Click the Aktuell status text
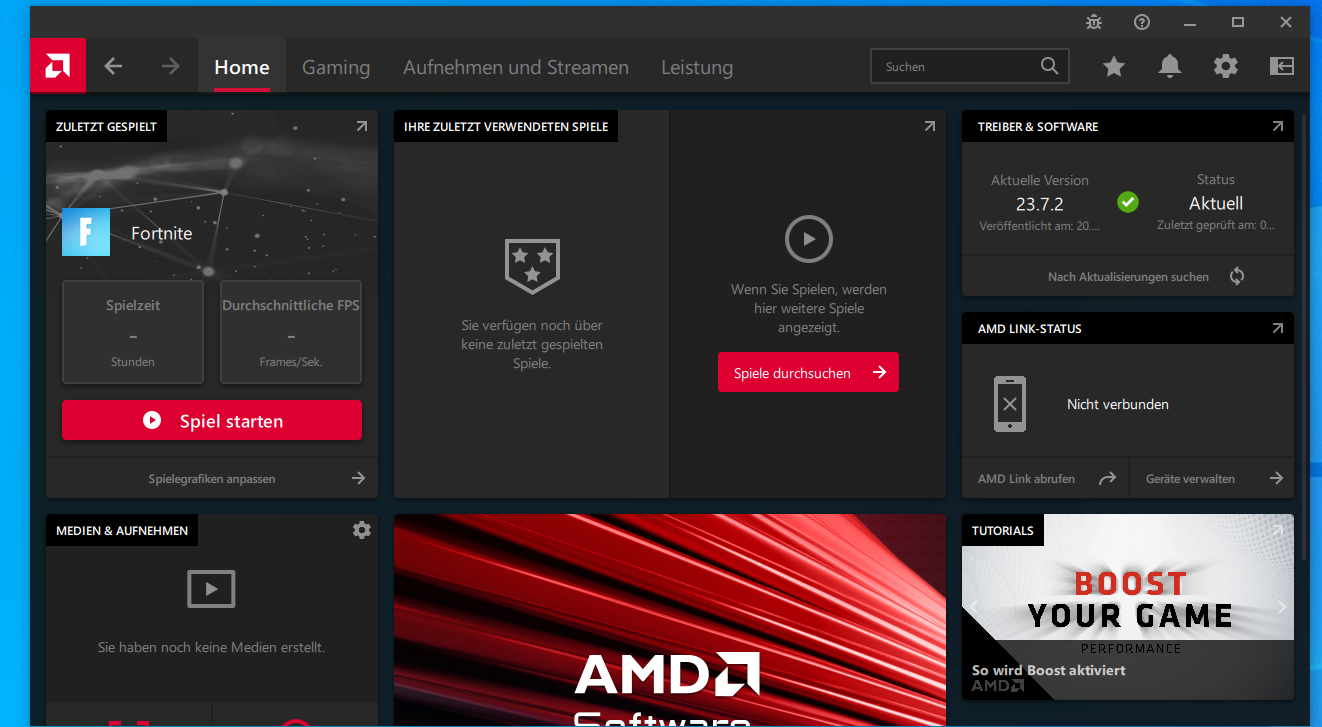This screenshot has width=1322, height=727. (1216, 203)
